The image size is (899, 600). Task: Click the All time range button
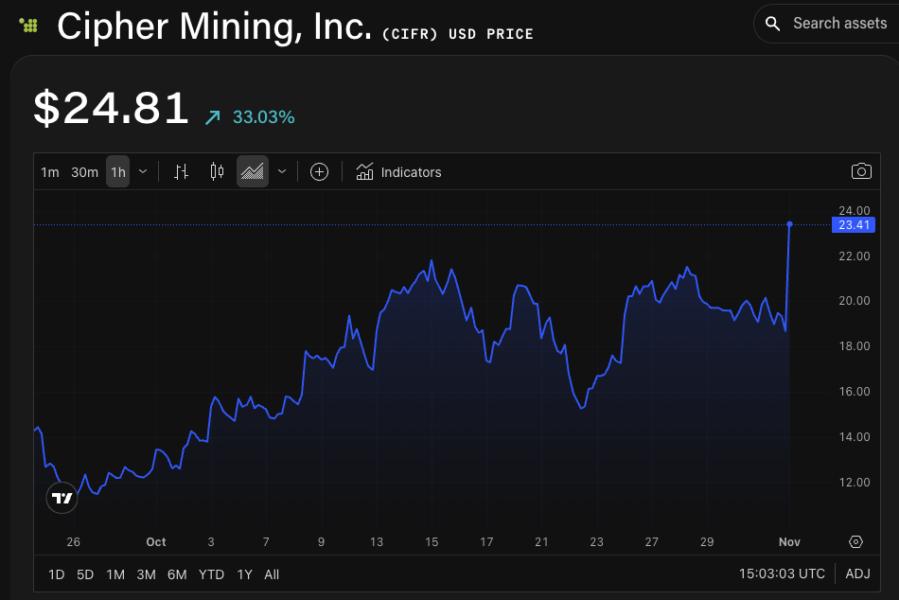[x=271, y=574]
